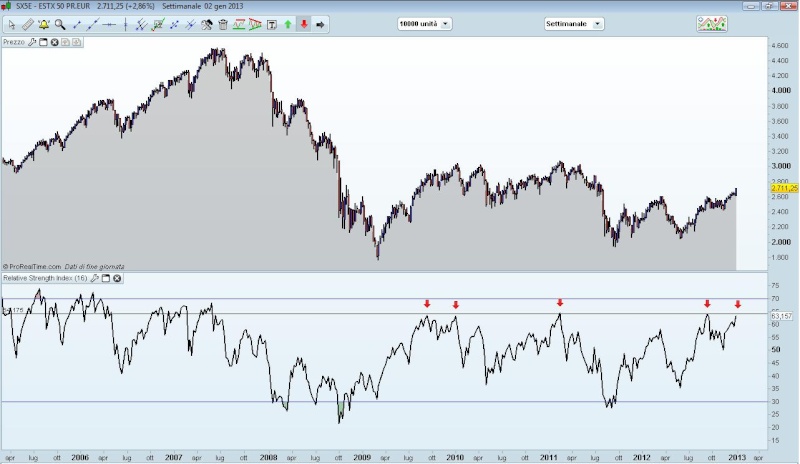800x464 pixels.
Task: Maximize the Relative Strength Index panel
Action: tap(106, 278)
